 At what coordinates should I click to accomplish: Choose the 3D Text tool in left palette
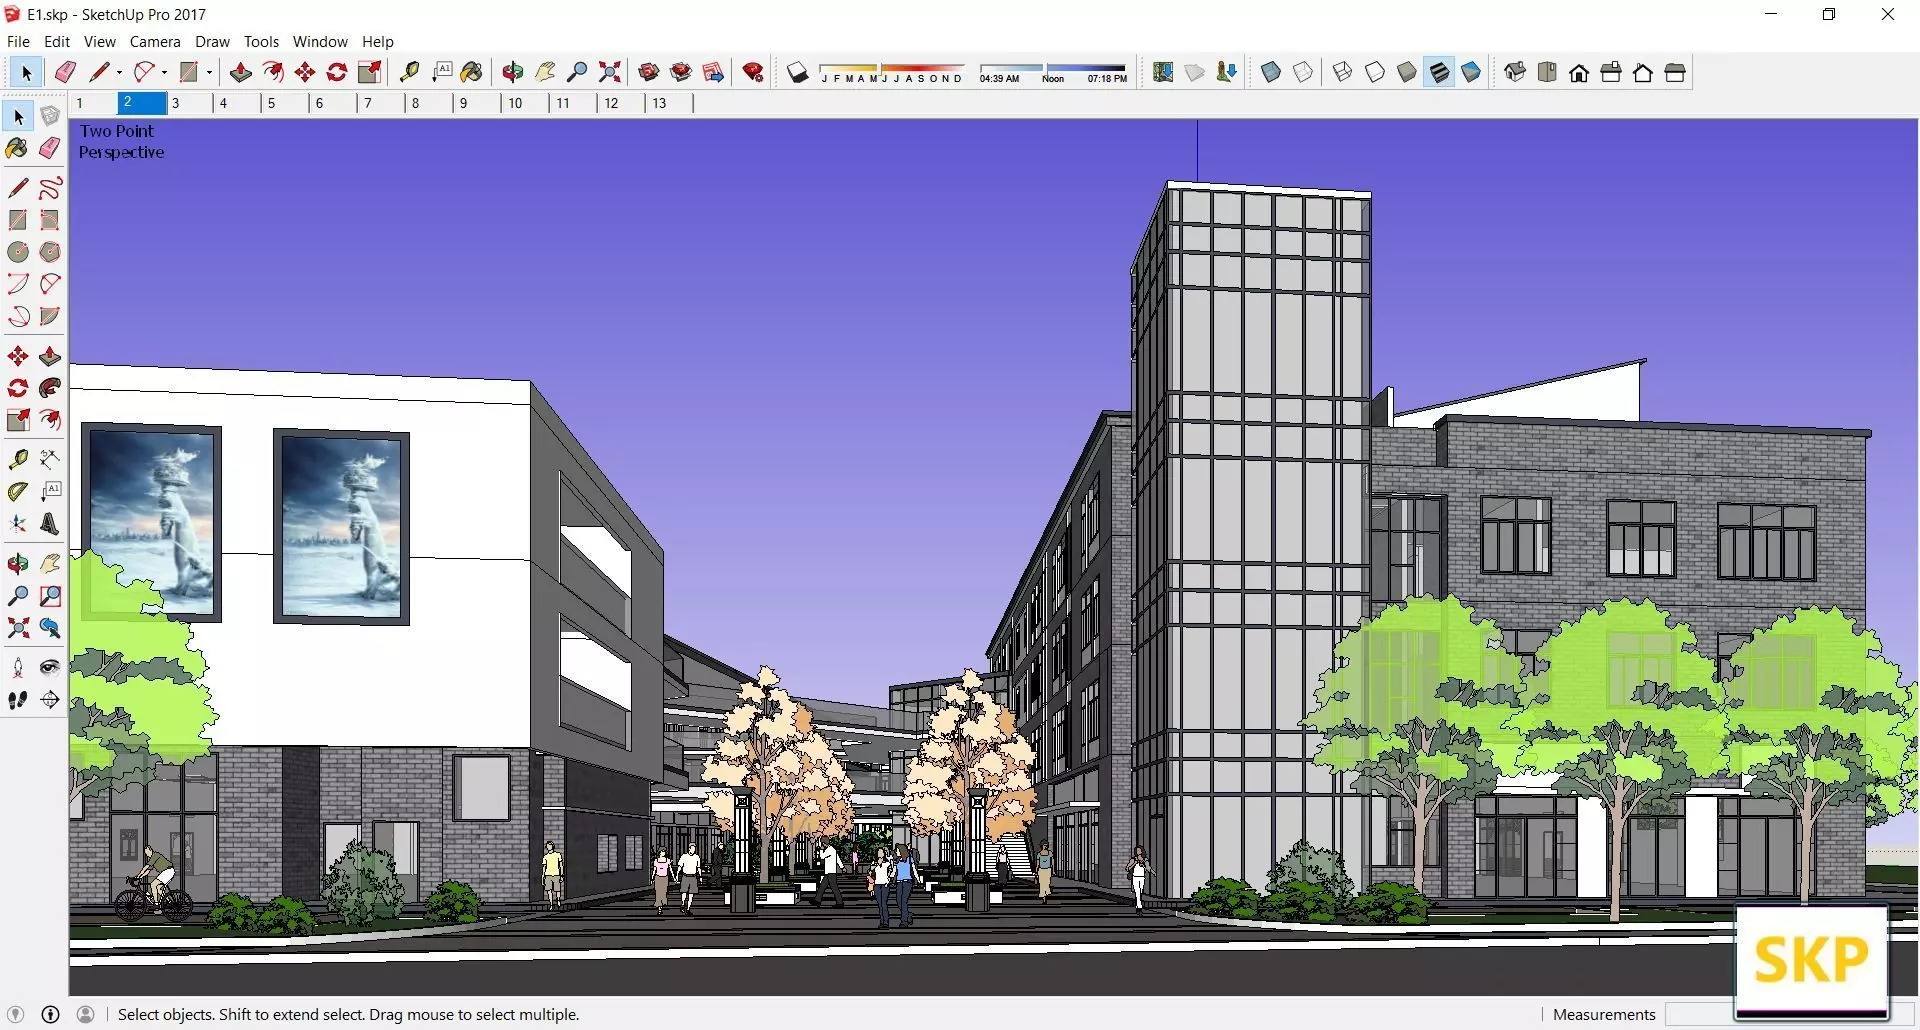click(50, 524)
